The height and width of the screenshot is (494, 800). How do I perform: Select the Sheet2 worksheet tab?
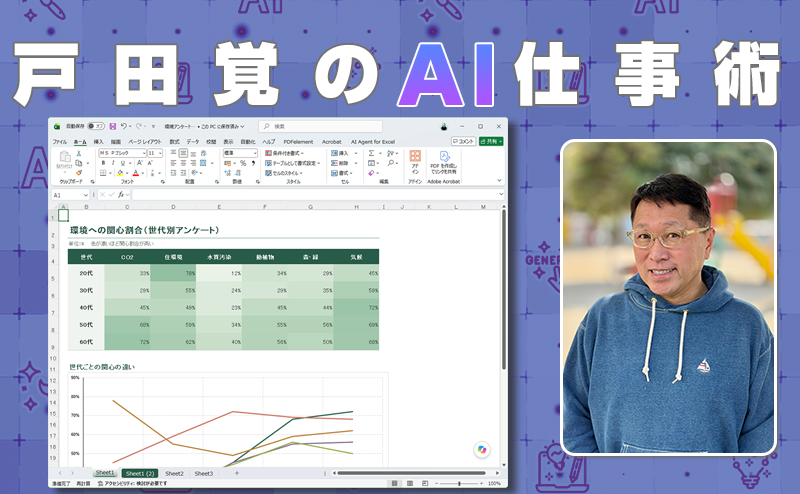click(x=174, y=474)
